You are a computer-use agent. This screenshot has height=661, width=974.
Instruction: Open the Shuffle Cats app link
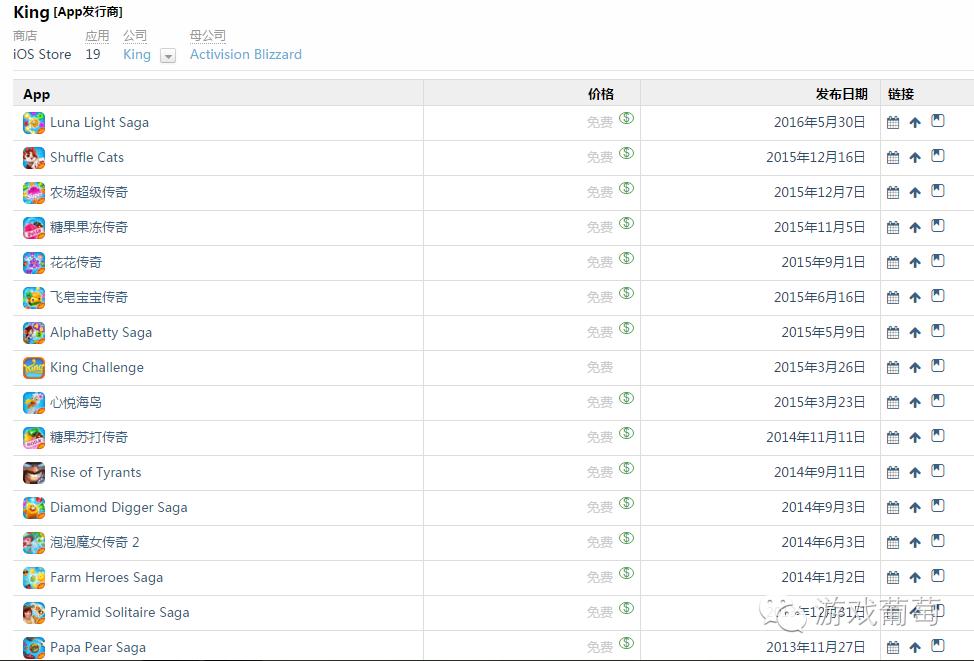(x=87, y=157)
